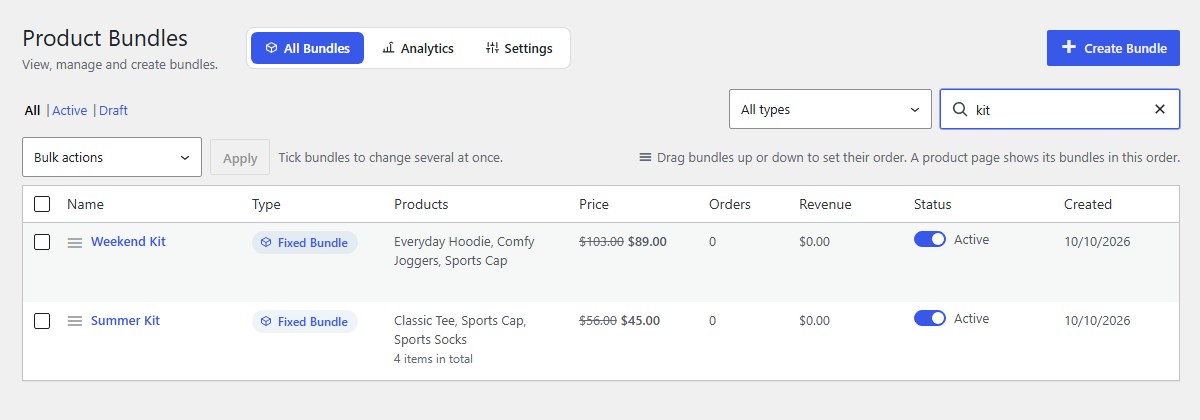The width and height of the screenshot is (1200, 420).
Task: Click the Type column header
Action: 266,204
